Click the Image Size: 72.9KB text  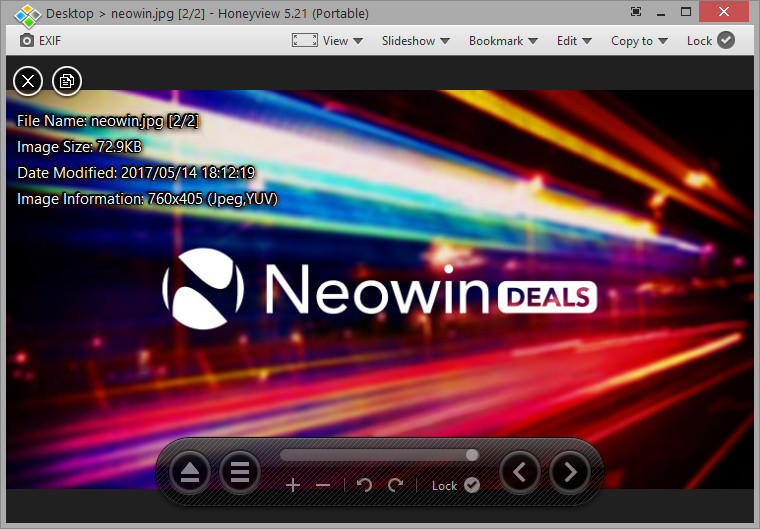click(79, 147)
